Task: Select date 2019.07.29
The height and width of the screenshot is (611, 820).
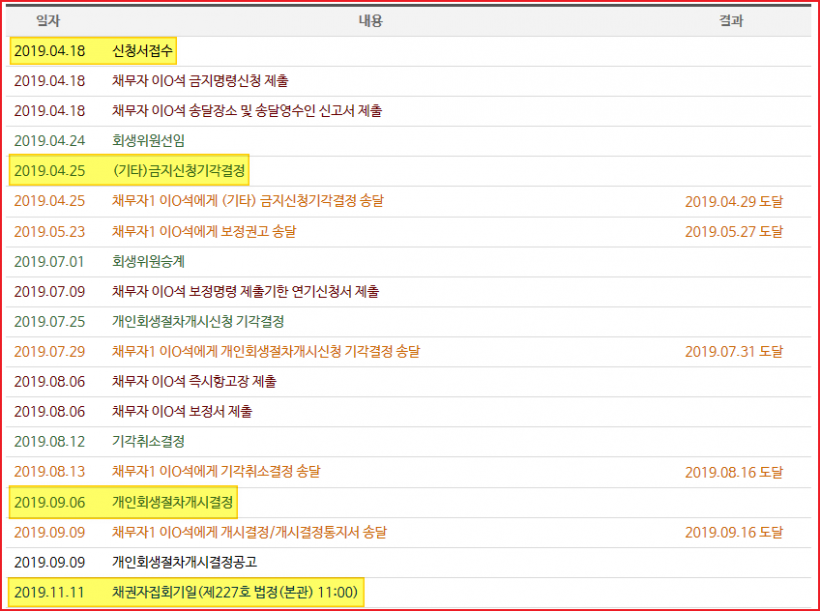Action: pos(49,351)
